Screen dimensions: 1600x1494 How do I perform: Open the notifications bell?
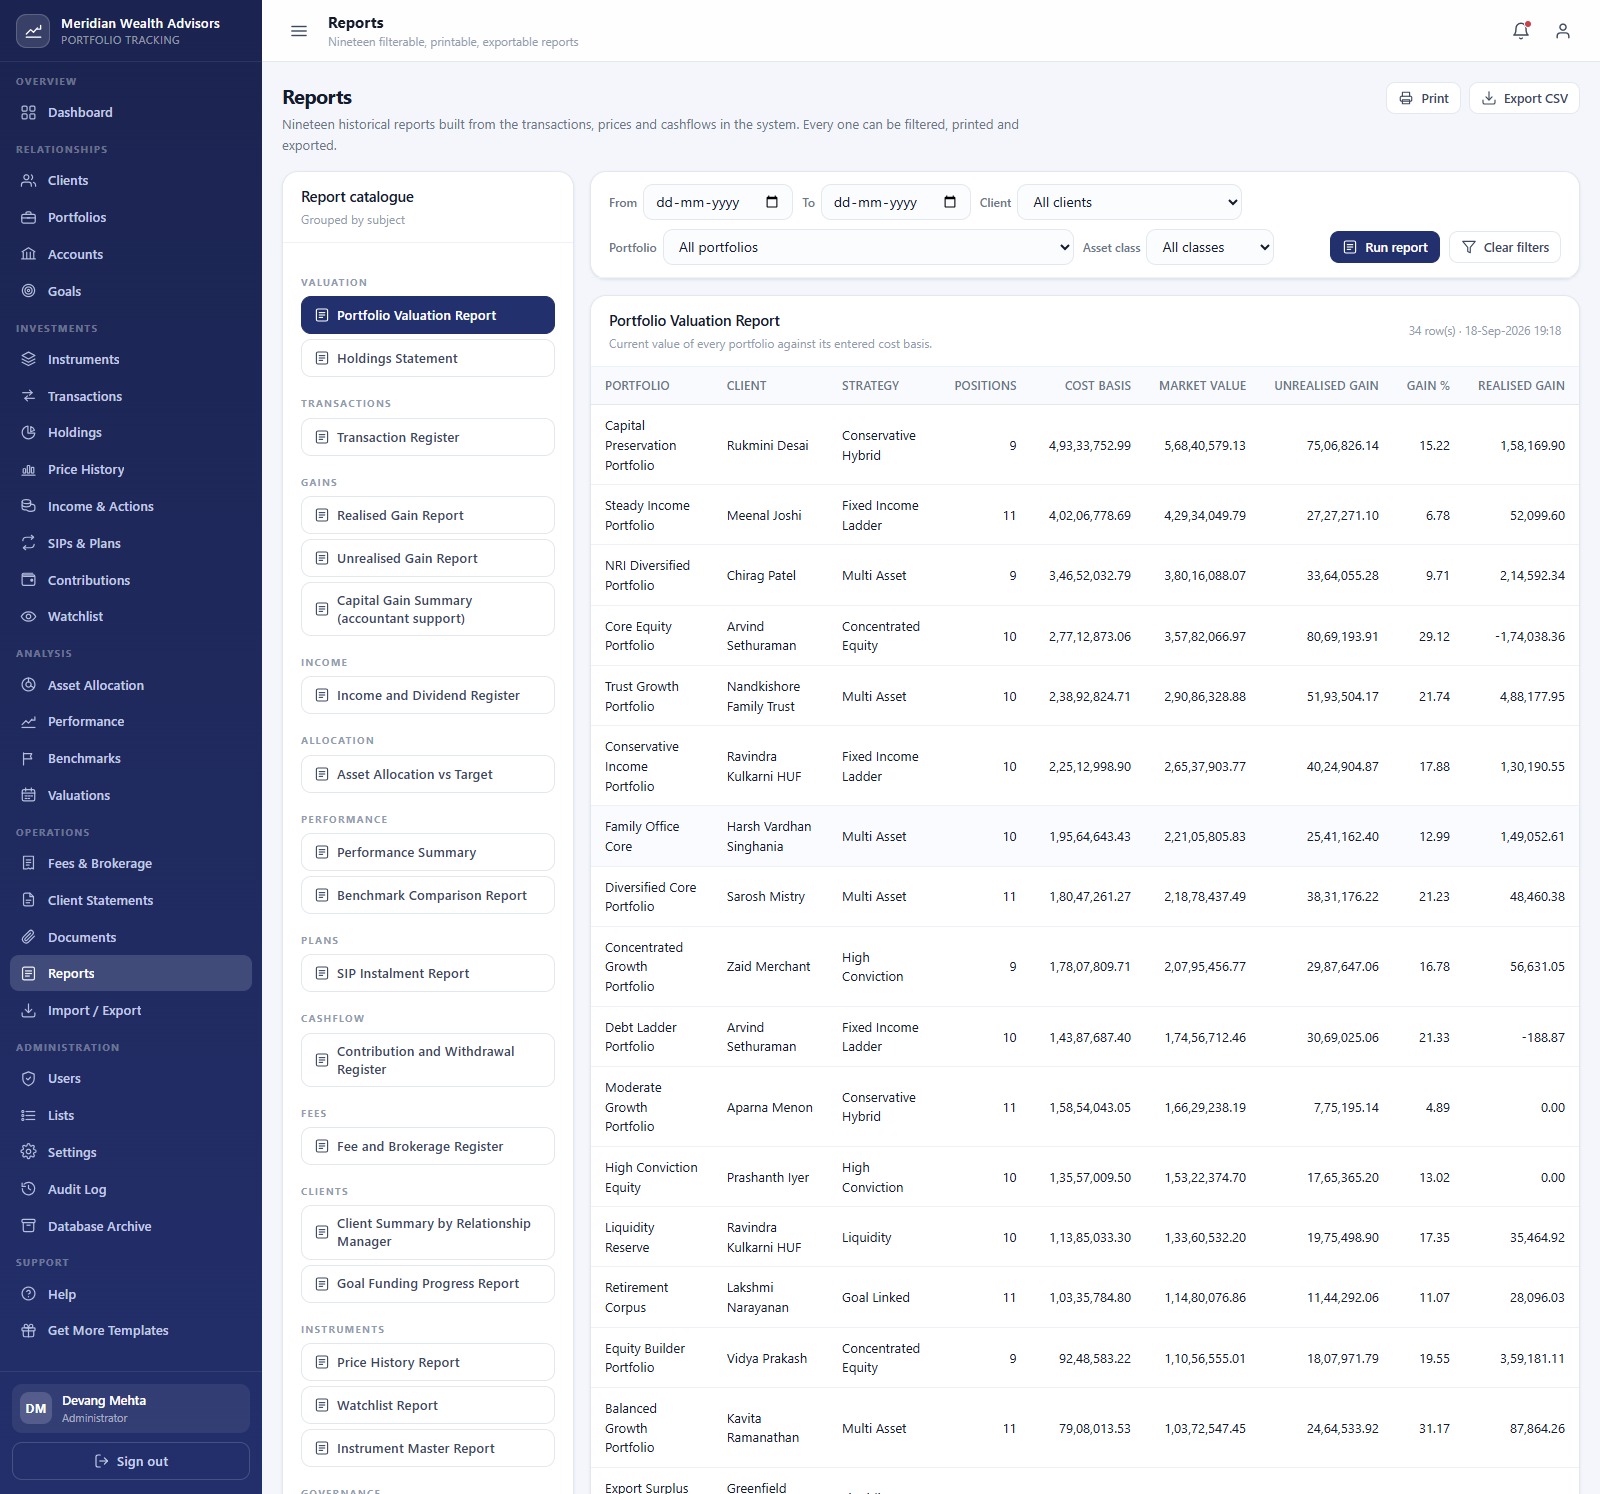pos(1521,31)
